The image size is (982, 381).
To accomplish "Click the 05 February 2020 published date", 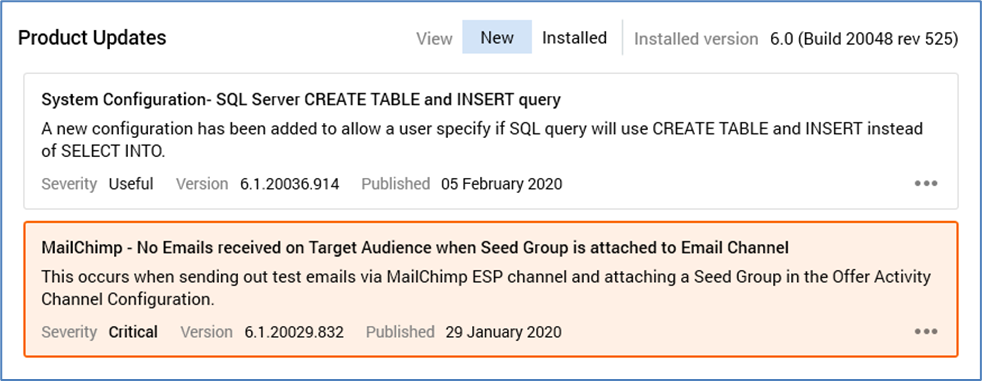I will [x=502, y=184].
